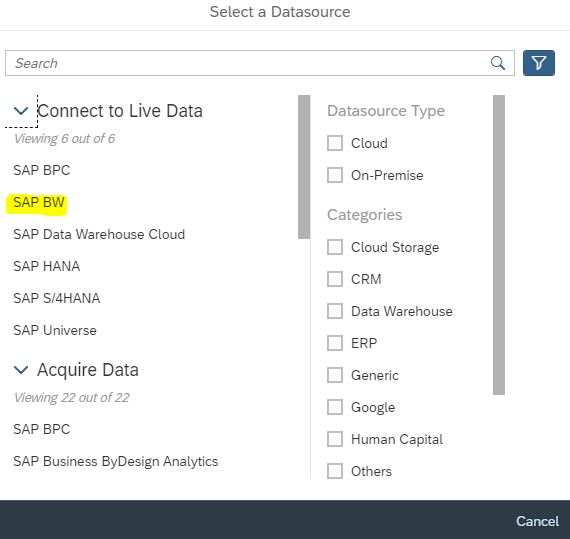The image size is (570, 539).
Task: Tick the ERP checkbox
Action: pos(334,343)
